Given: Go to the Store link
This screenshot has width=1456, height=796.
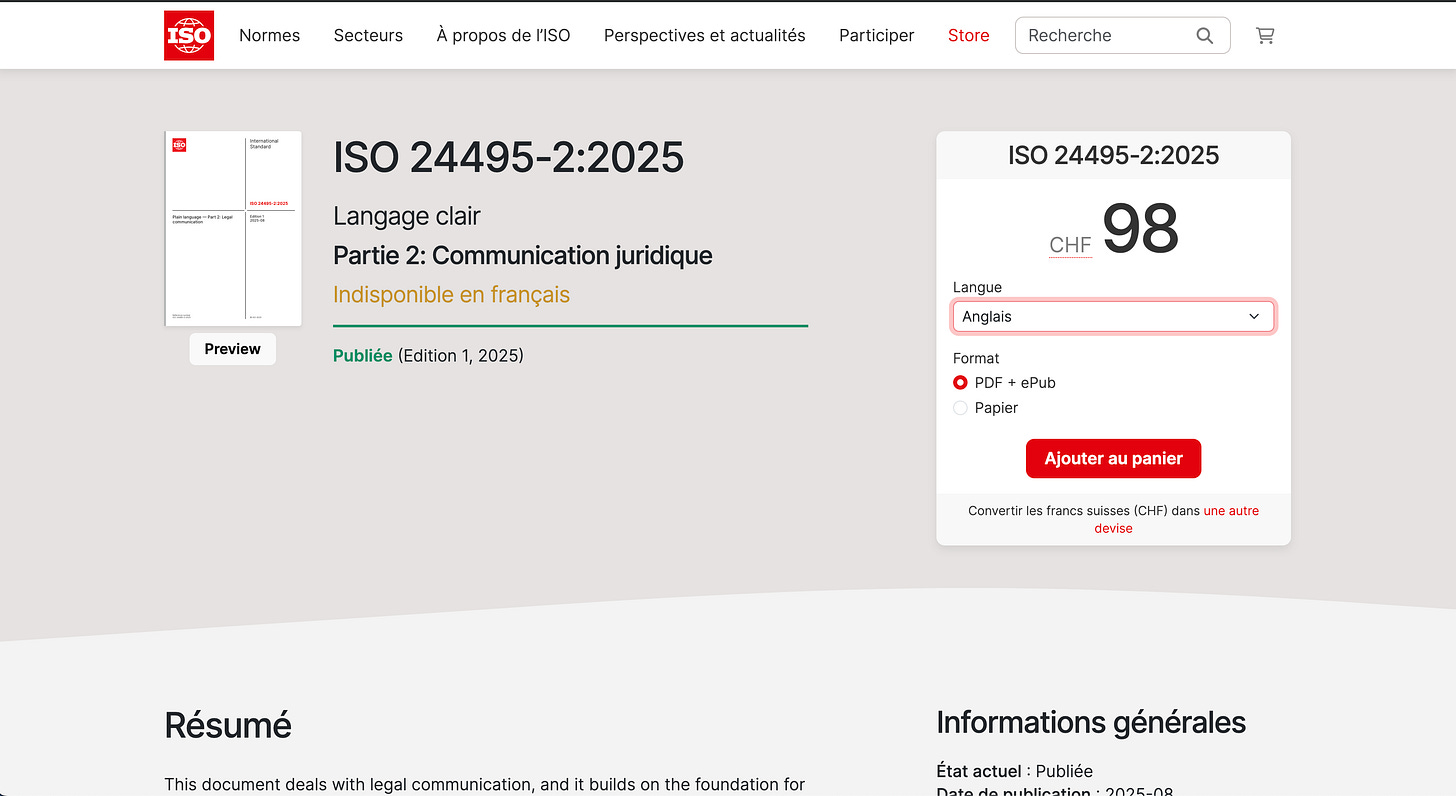Looking at the screenshot, I should [968, 35].
